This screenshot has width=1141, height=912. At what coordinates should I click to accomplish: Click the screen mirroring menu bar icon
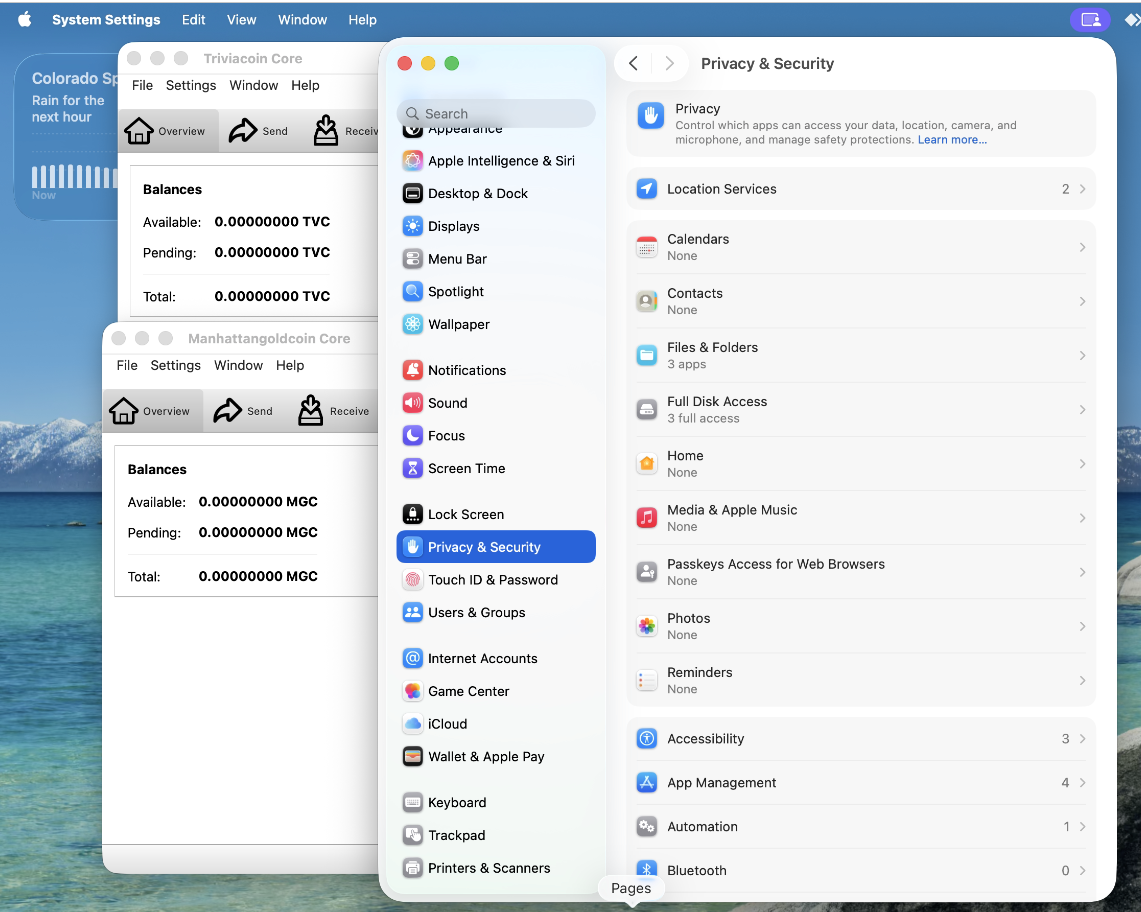1090,20
